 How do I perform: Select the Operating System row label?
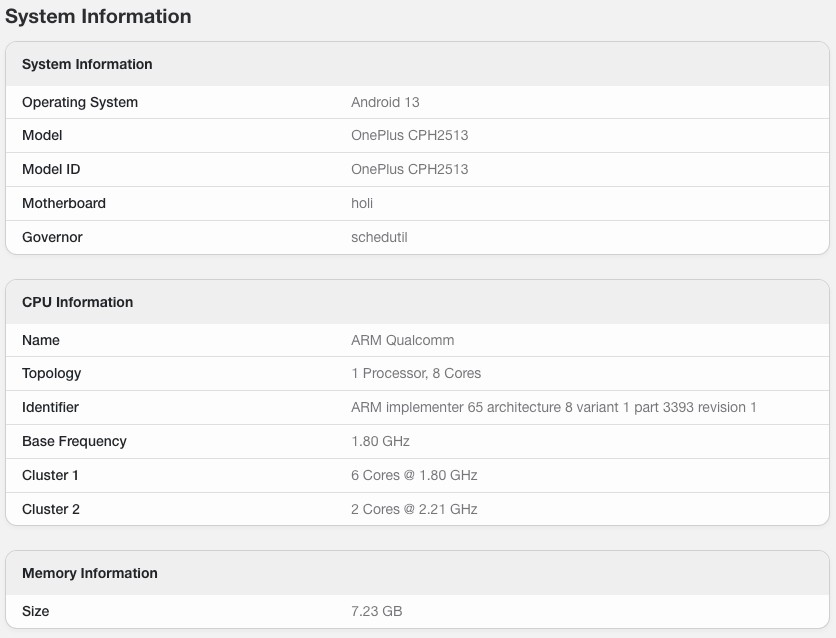pyautogui.click(x=80, y=102)
